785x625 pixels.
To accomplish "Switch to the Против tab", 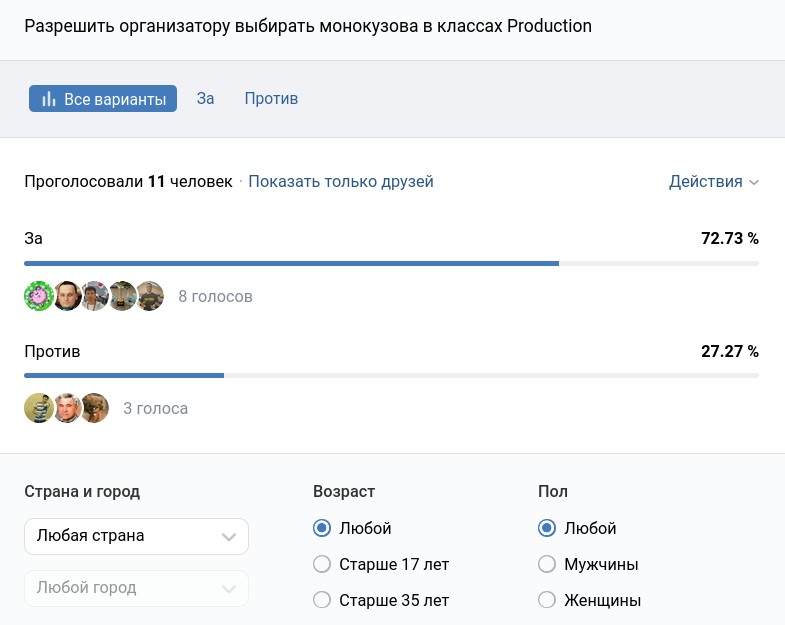I will [271, 99].
